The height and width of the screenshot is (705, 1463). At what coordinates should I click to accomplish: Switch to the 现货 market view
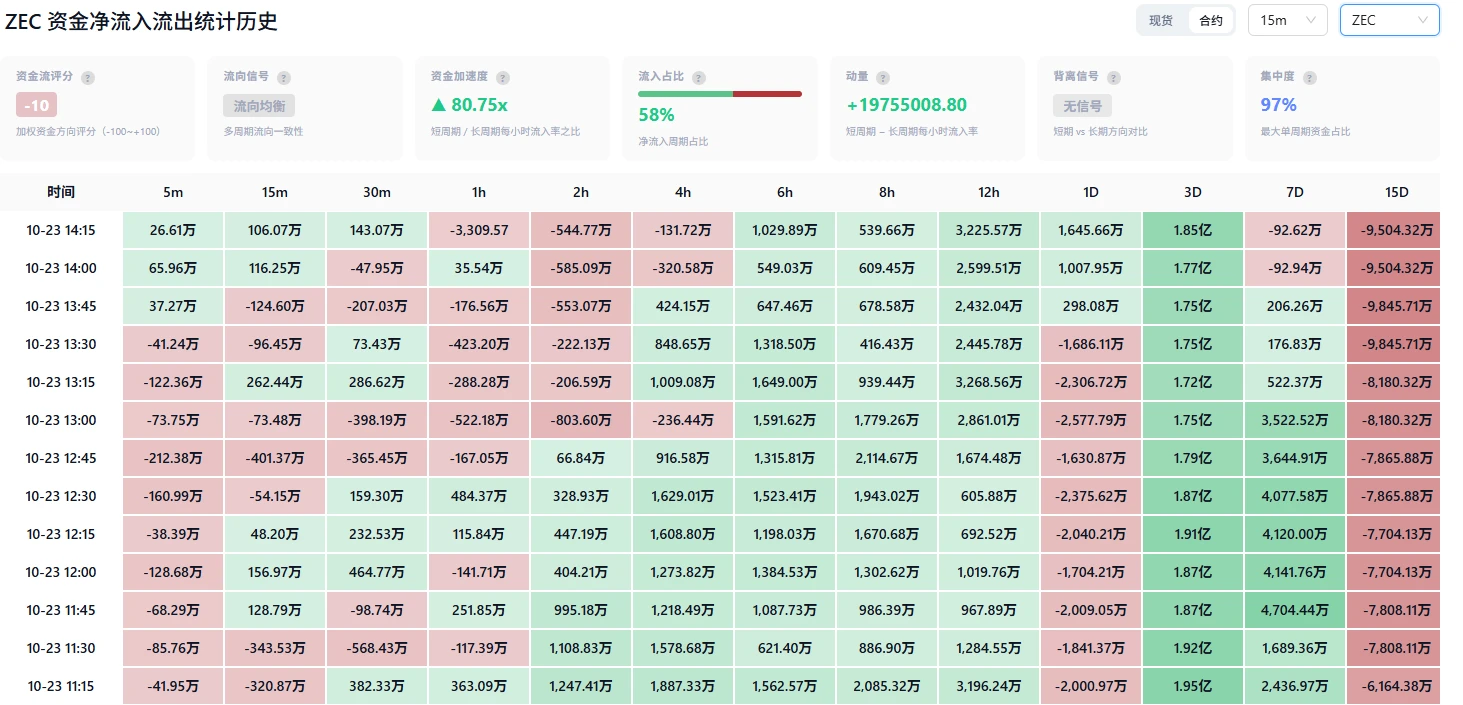1161,20
